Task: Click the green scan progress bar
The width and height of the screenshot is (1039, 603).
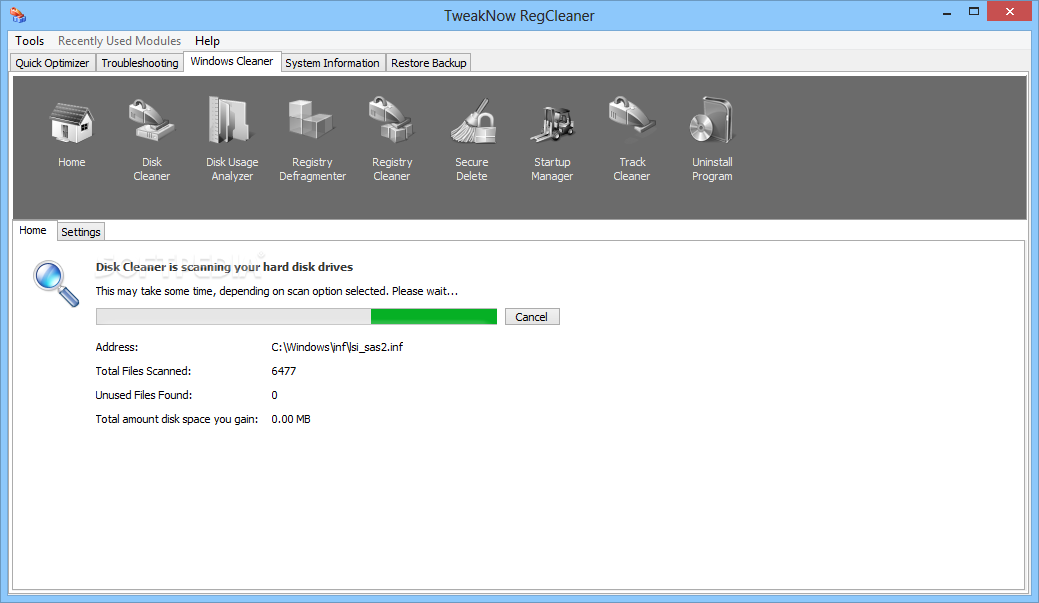Action: click(296, 317)
